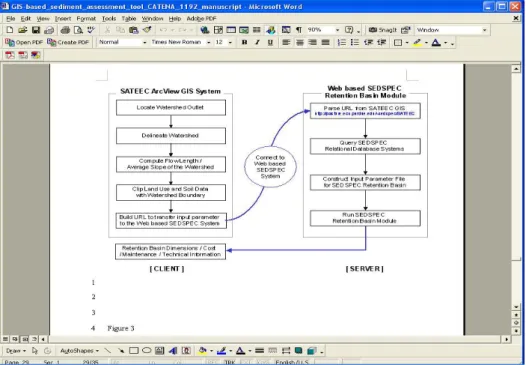526x365 pixels.
Task: Insert an Excel worksheet
Action: [244, 30]
